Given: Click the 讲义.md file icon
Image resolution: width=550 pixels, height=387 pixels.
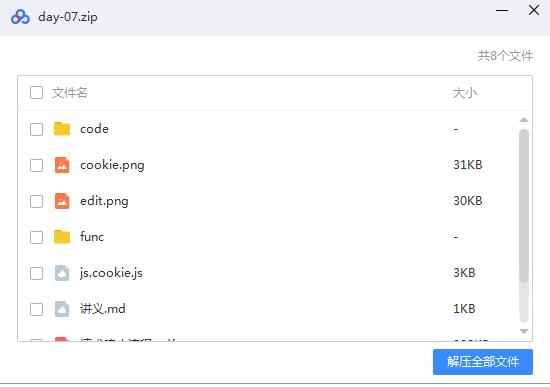Looking at the screenshot, I should click(62, 309).
